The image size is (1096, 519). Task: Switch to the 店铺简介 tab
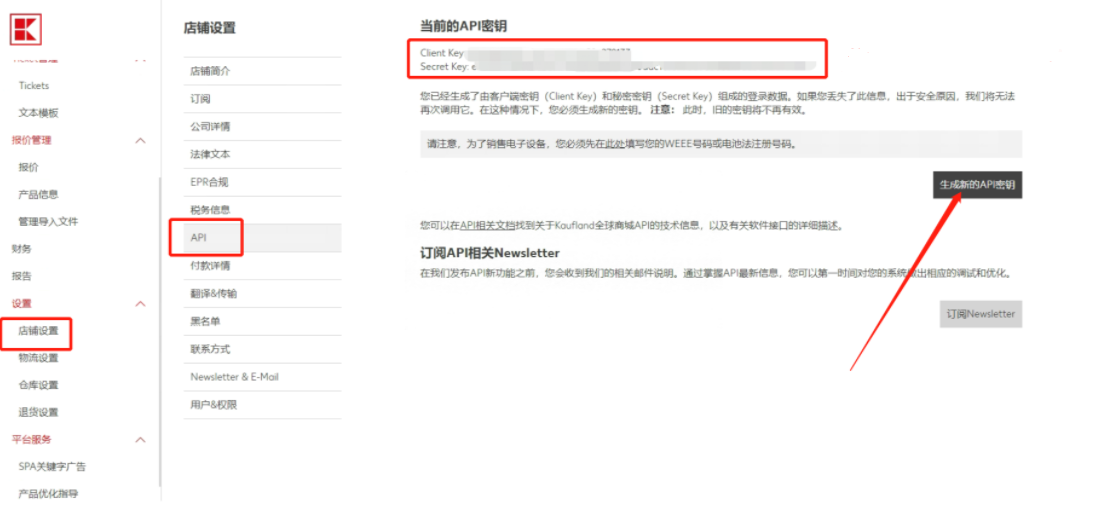pos(210,71)
